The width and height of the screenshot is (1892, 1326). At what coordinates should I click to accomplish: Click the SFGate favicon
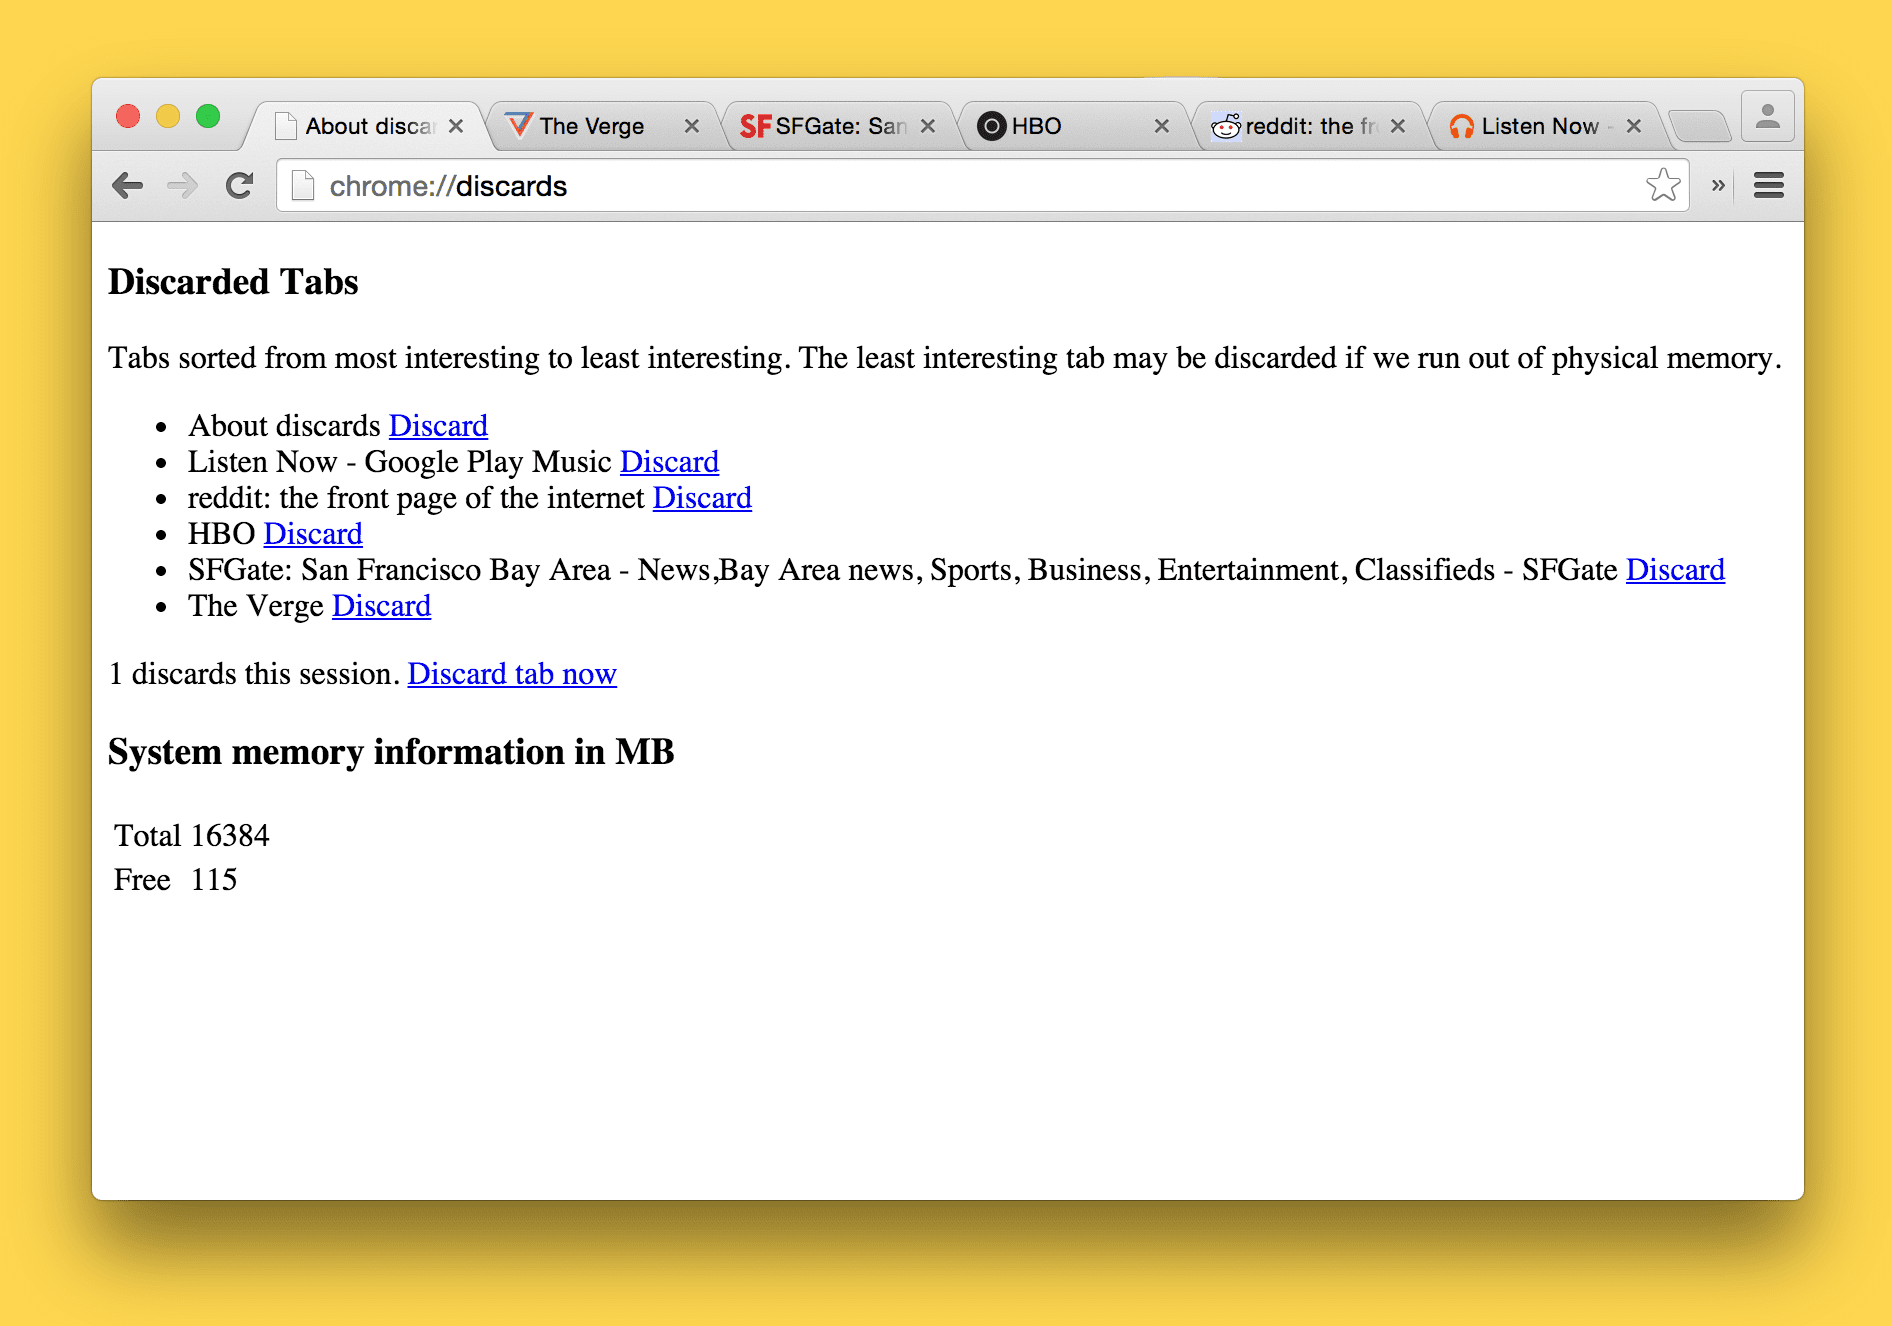(756, 125)
